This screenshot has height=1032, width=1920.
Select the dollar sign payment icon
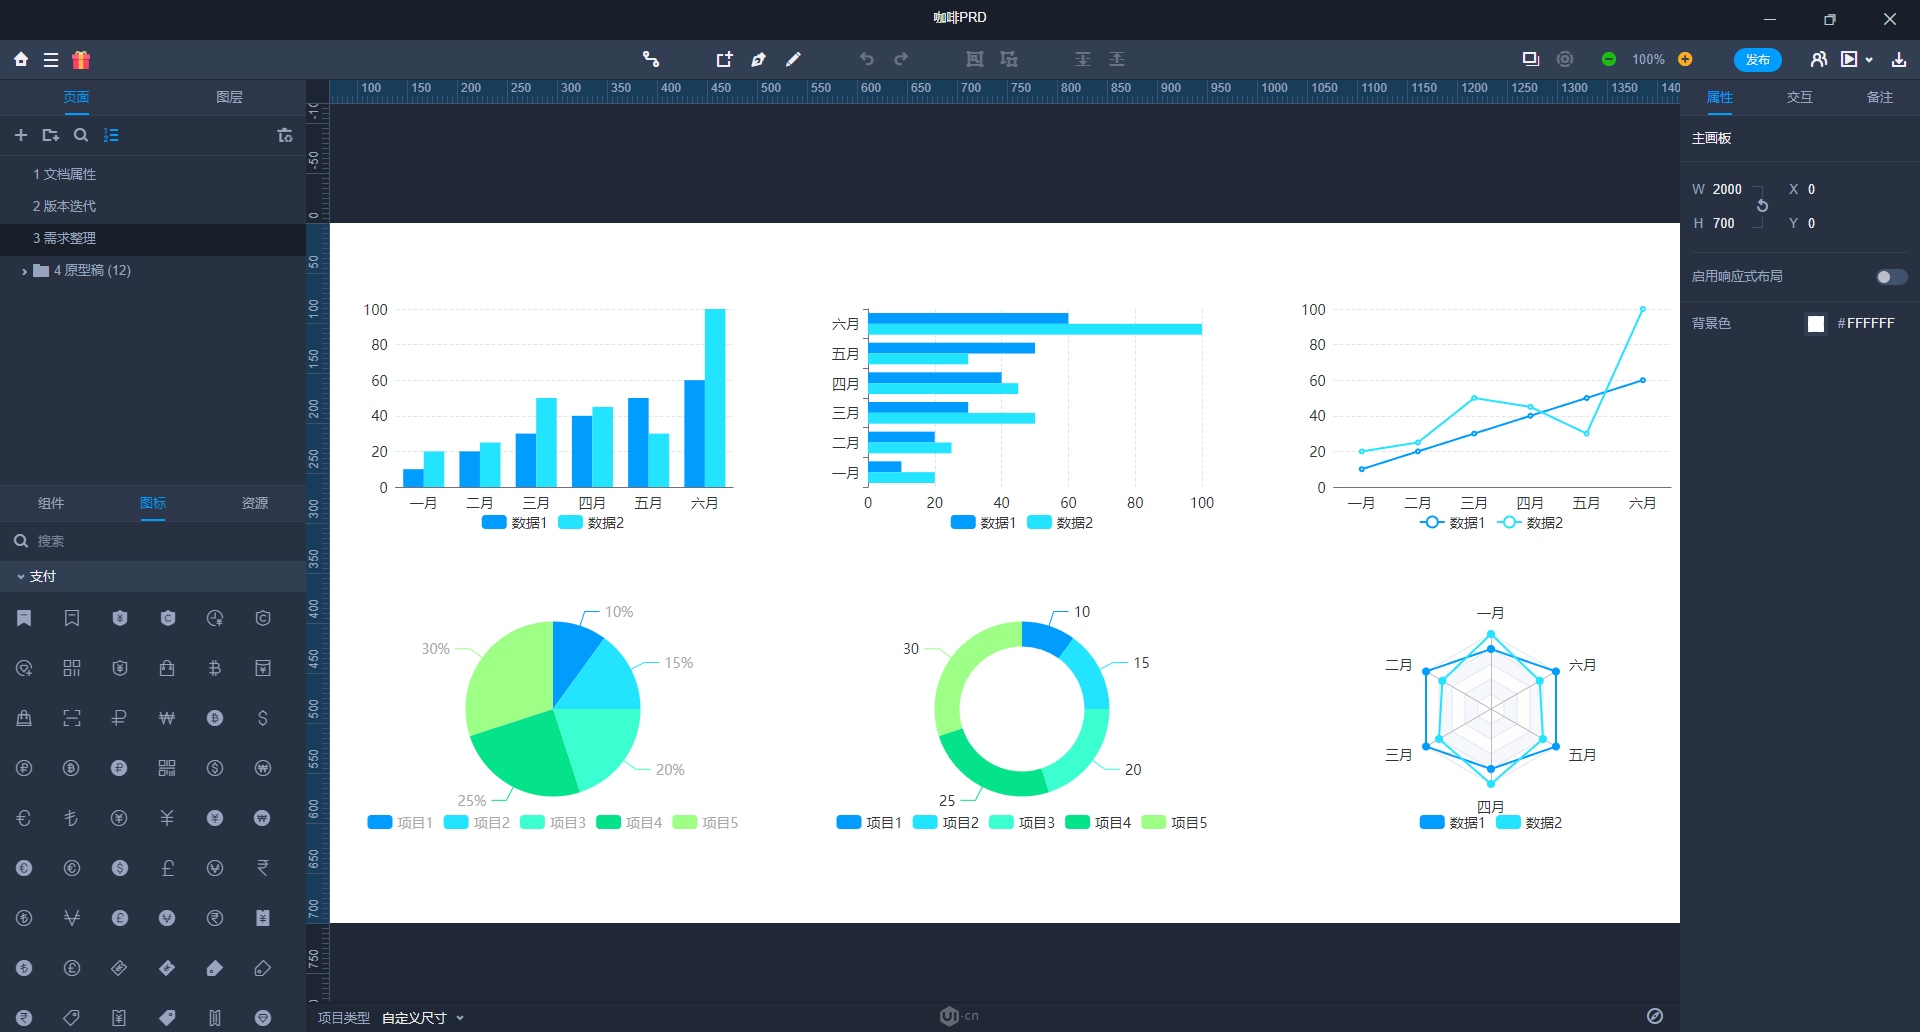click(x=263, y=718)
